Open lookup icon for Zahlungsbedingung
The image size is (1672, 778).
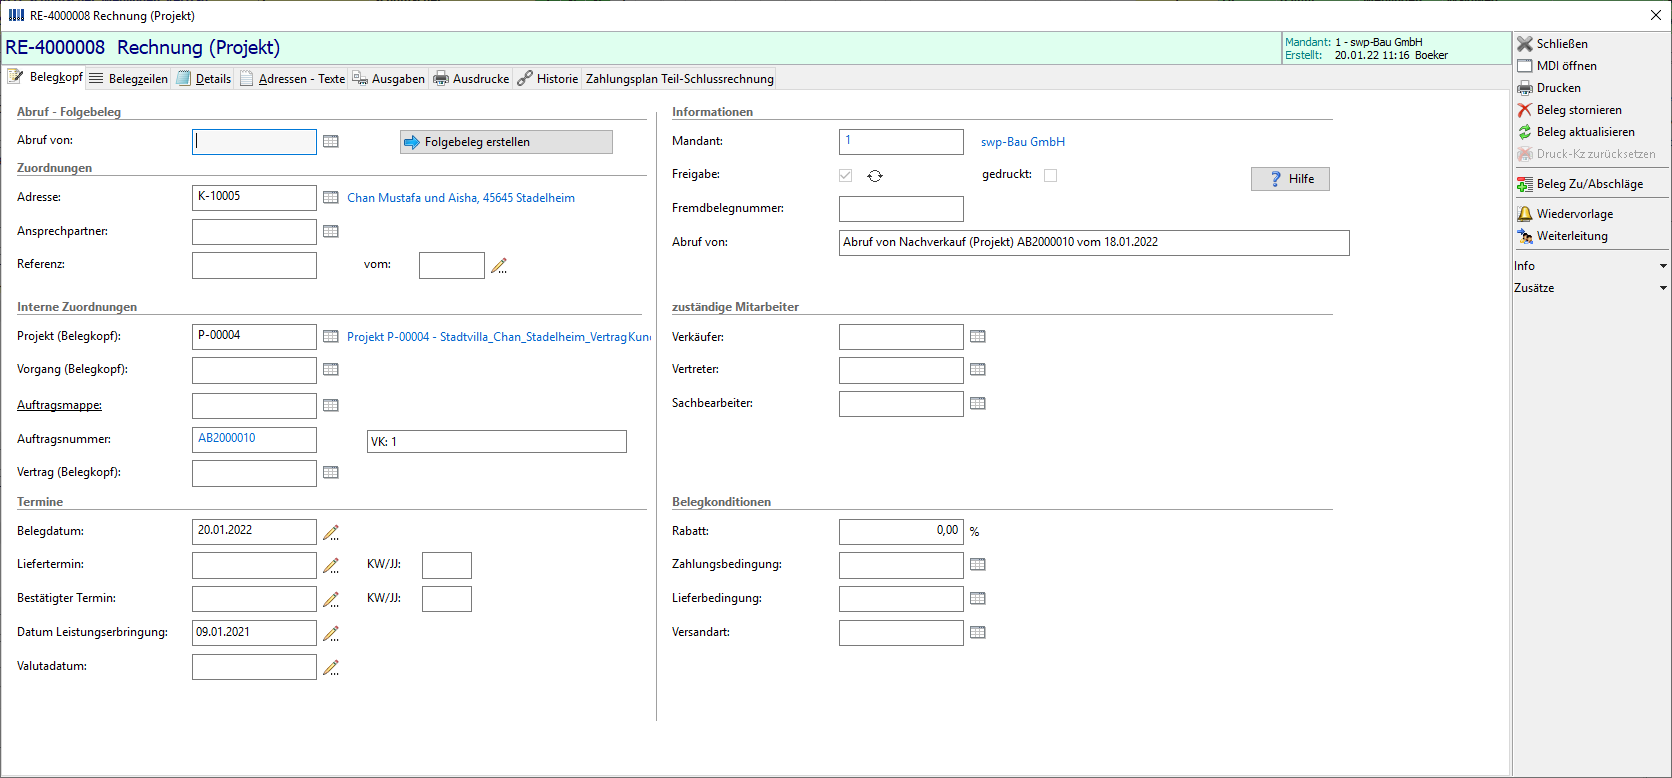[978, 565]
